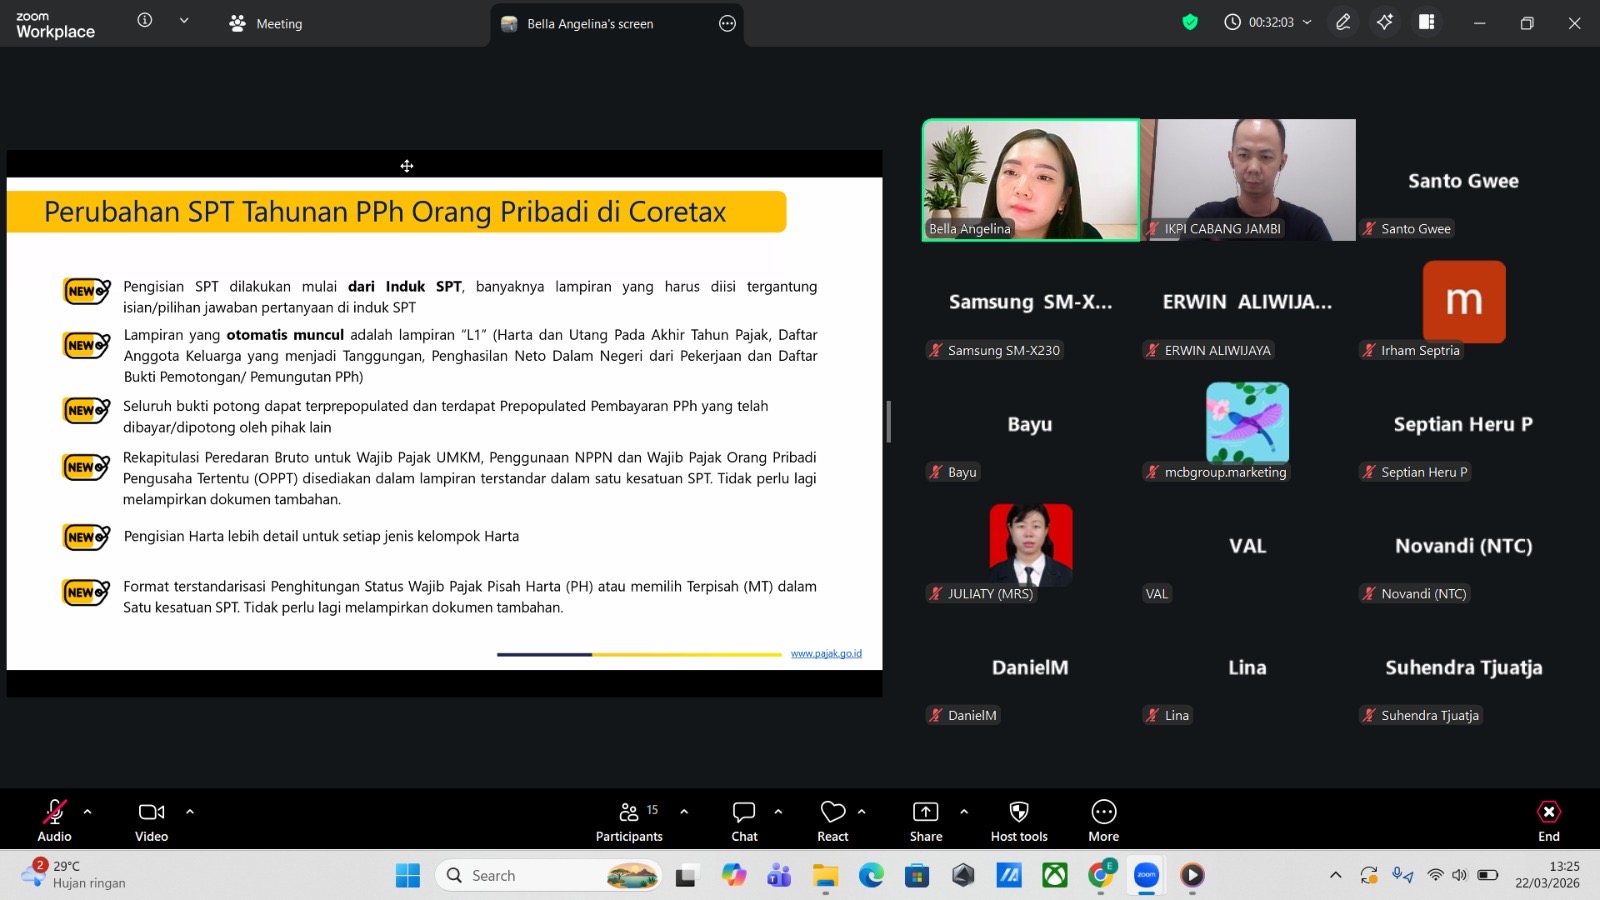
Task: Change the gallery view layout
Action: (x=1427, y=21)
